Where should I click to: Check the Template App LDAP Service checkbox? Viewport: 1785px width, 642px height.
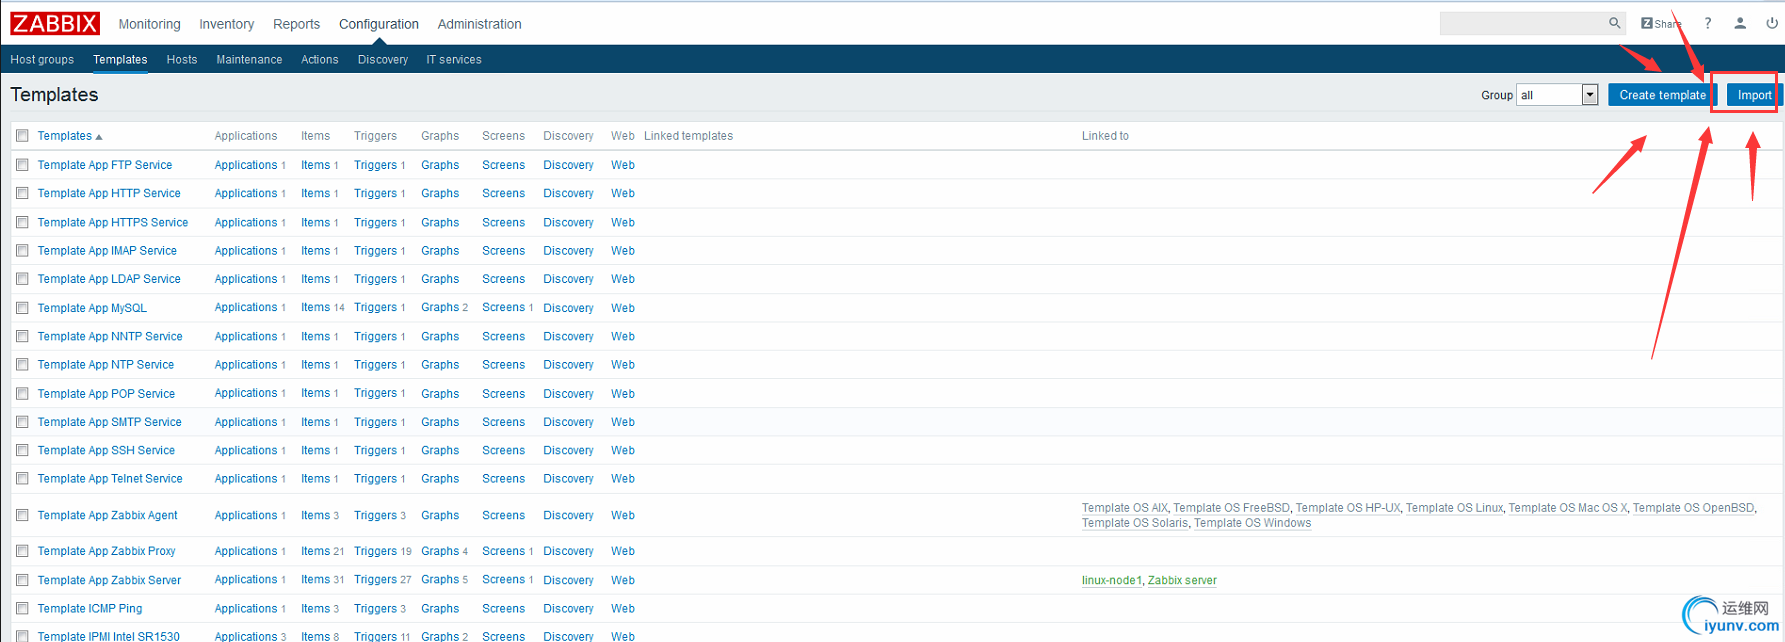[x=22, y=279]
